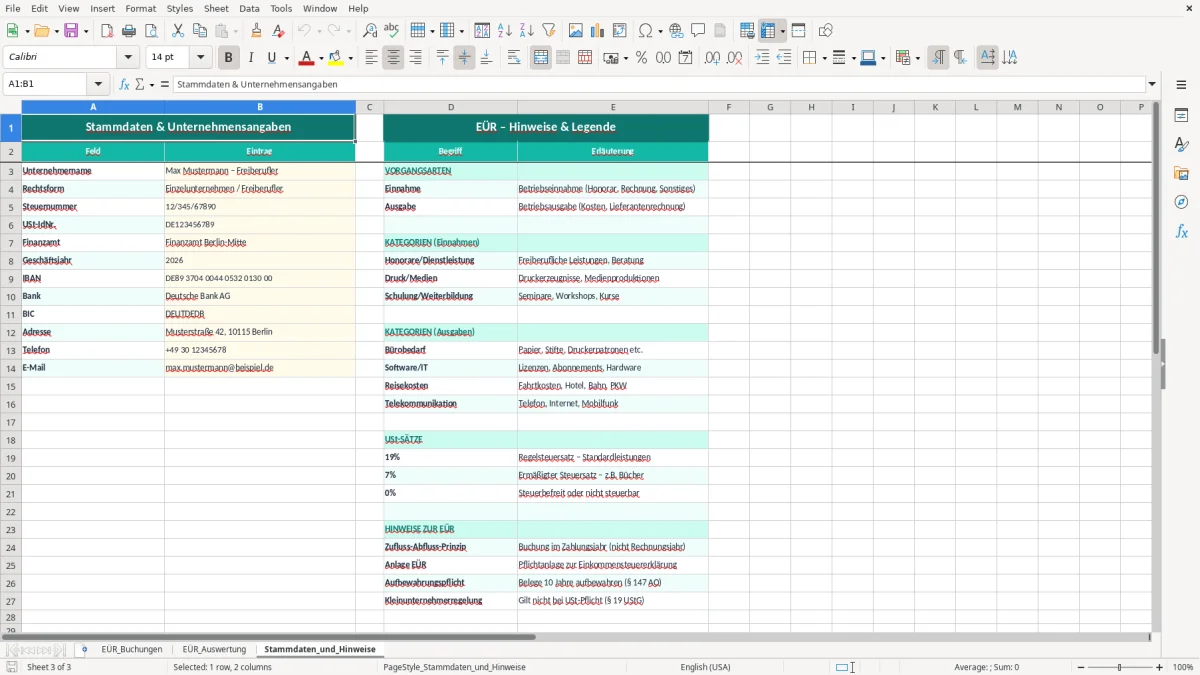Click the Print icon
Screen dimensions: 1200x675
click(x=129, y=31)
